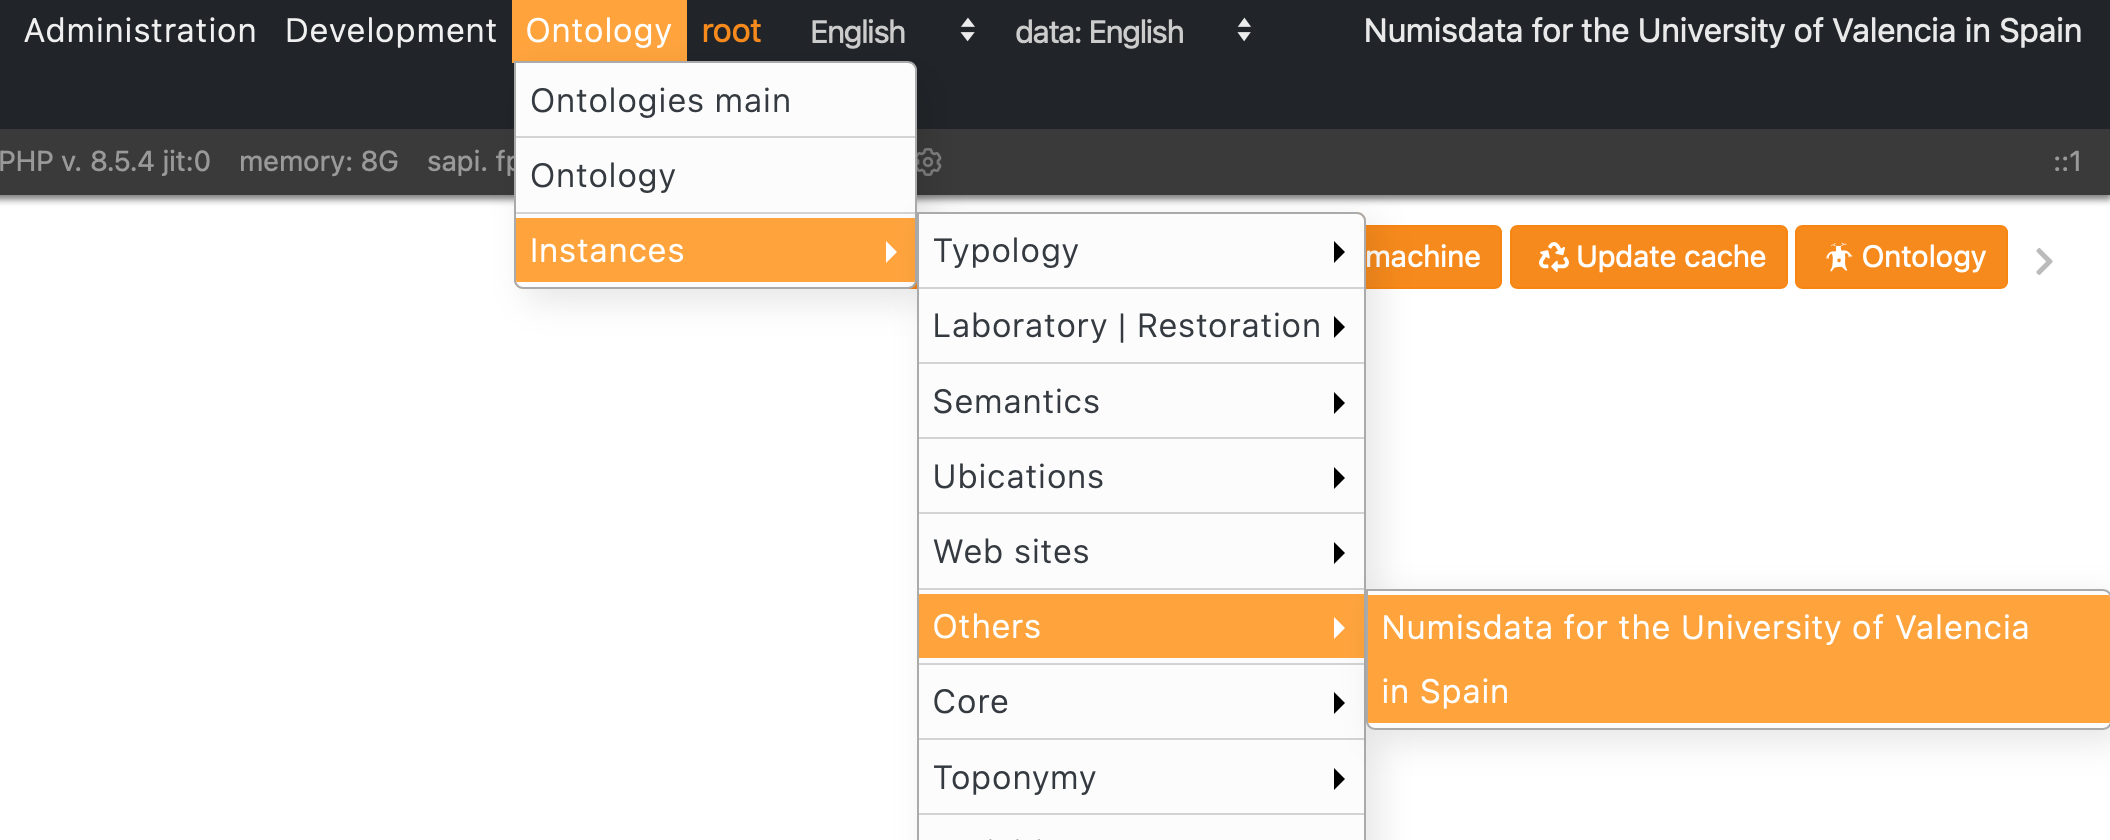Expand the Laboratory | Restoration submenu

coord(1141,326)
